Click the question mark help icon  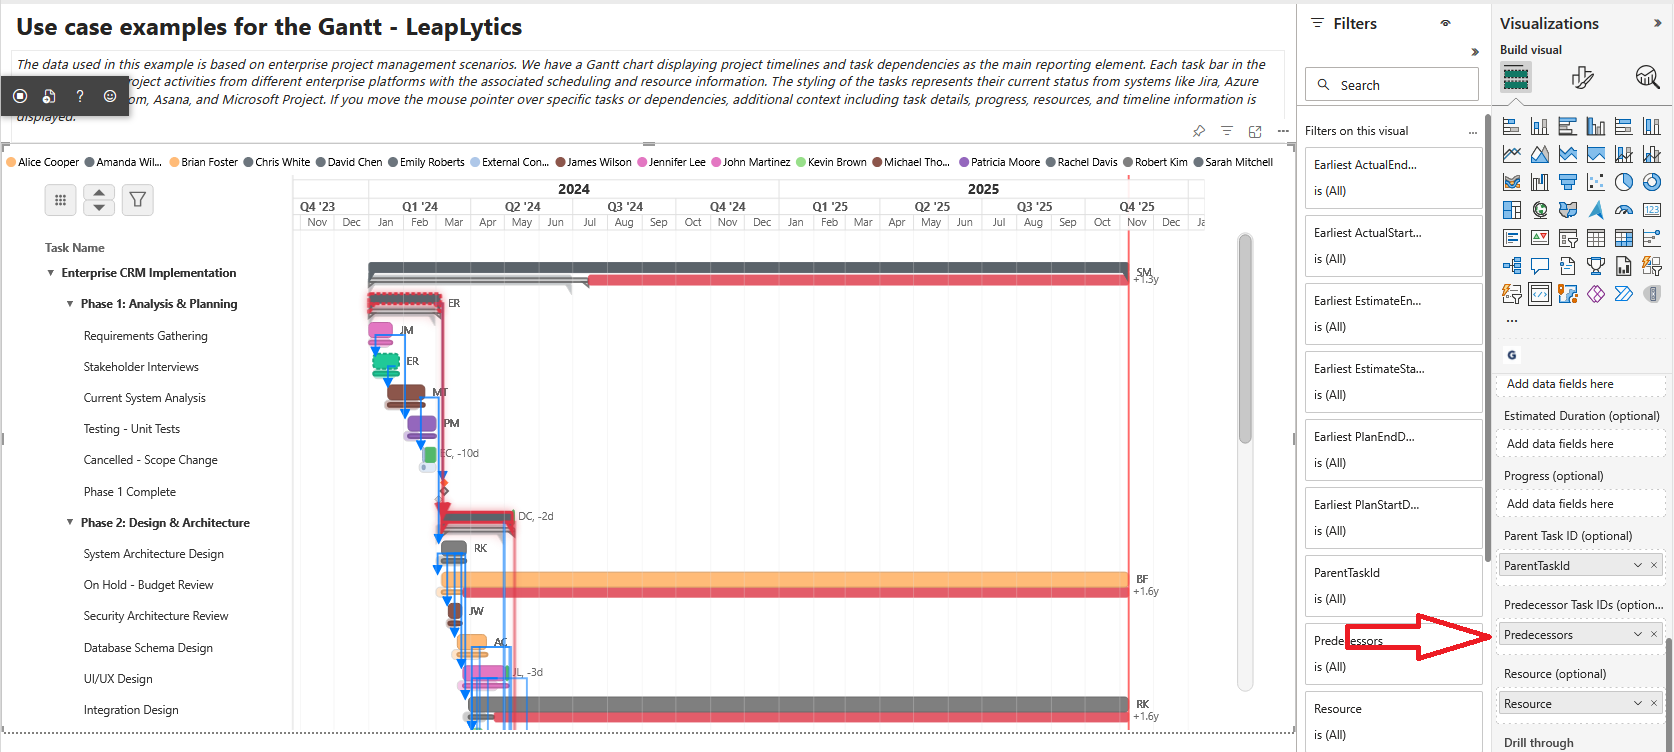[80, 96]
